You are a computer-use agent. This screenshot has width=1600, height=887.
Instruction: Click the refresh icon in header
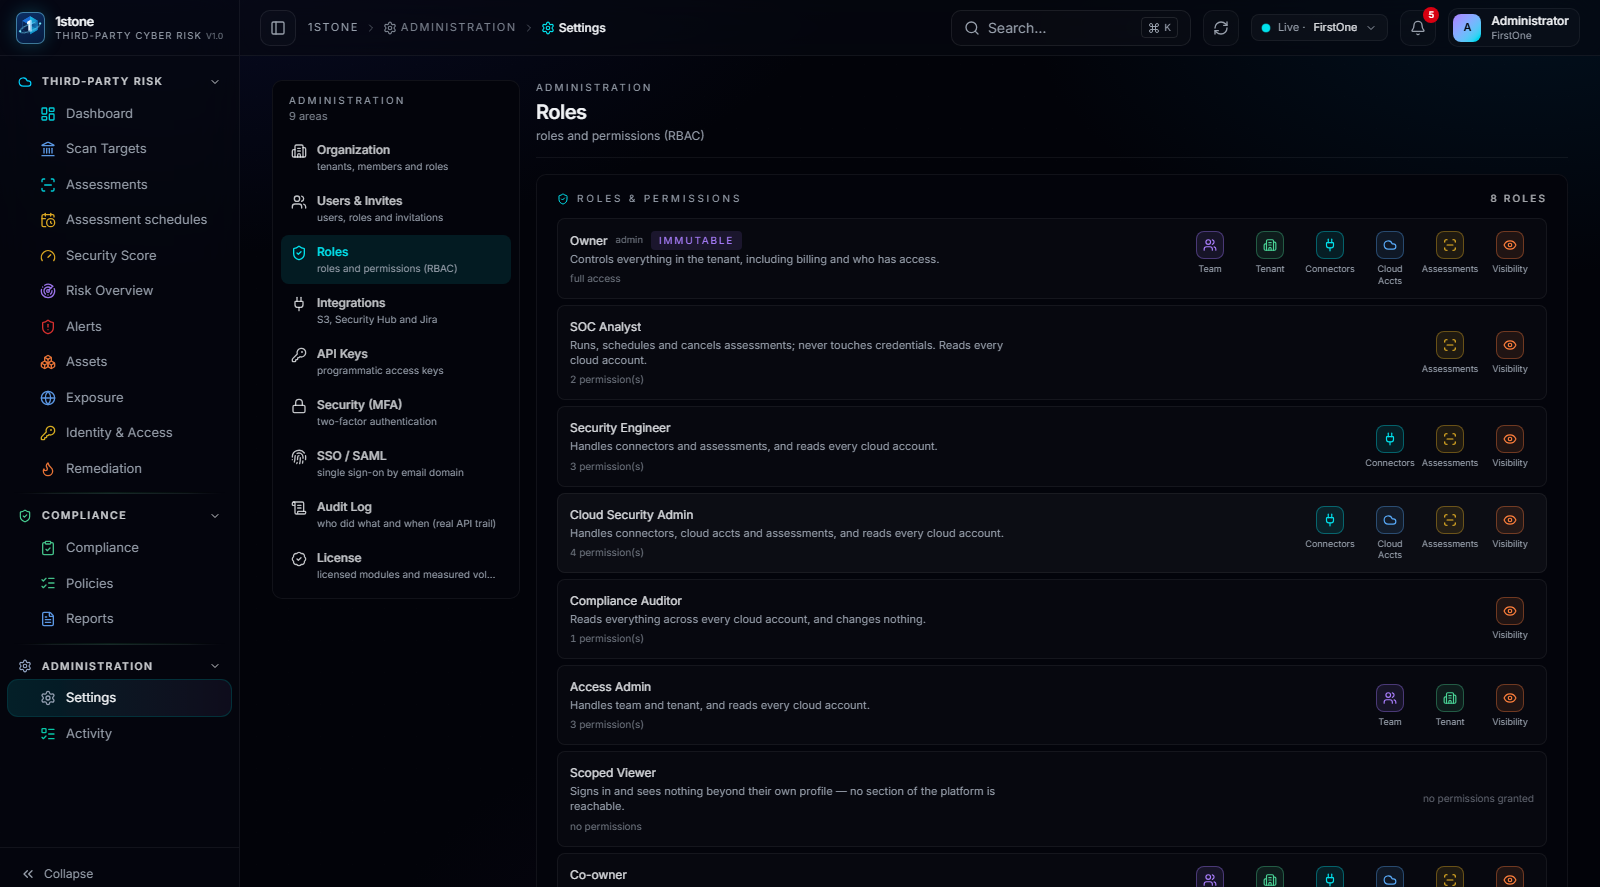(x=1221, y=28)
